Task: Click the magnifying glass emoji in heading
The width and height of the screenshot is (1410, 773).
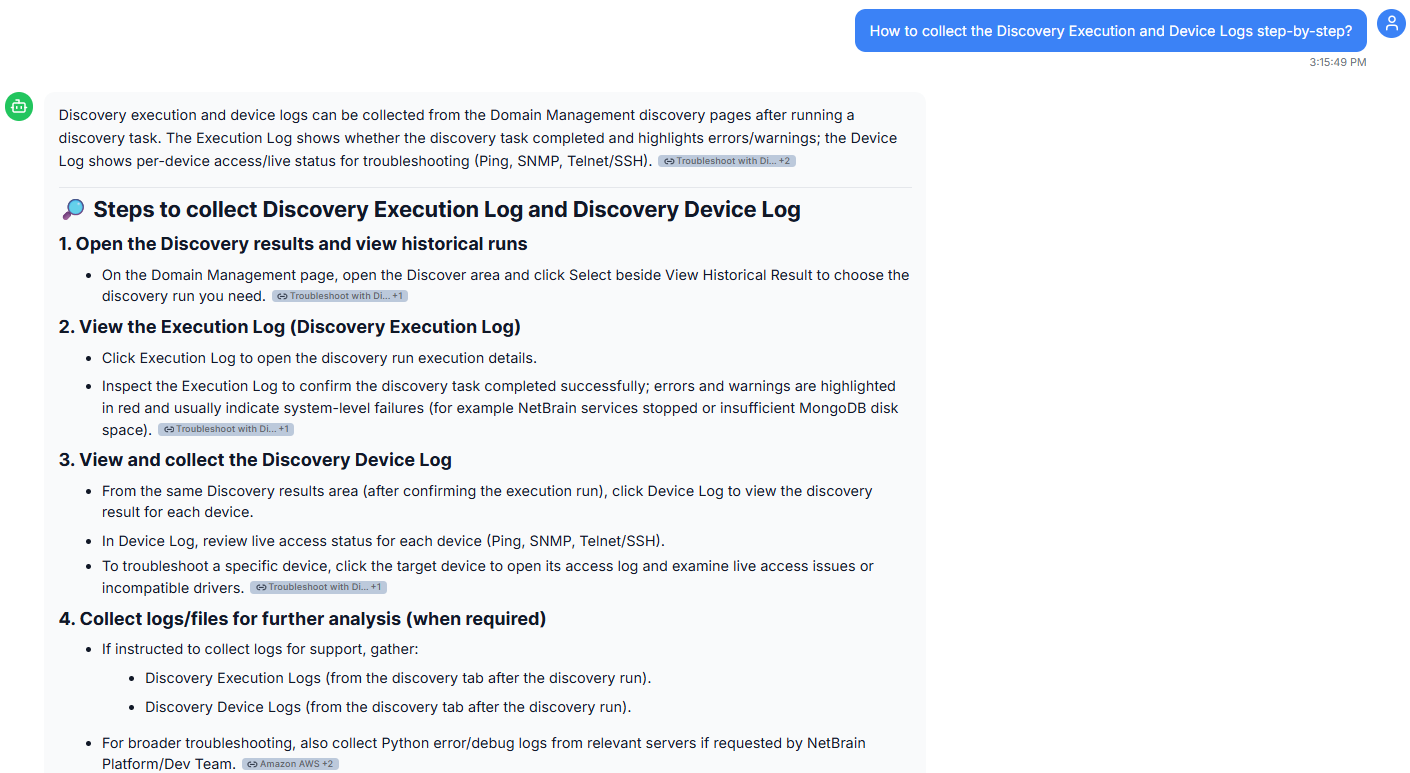Action: tap(73, 210)
